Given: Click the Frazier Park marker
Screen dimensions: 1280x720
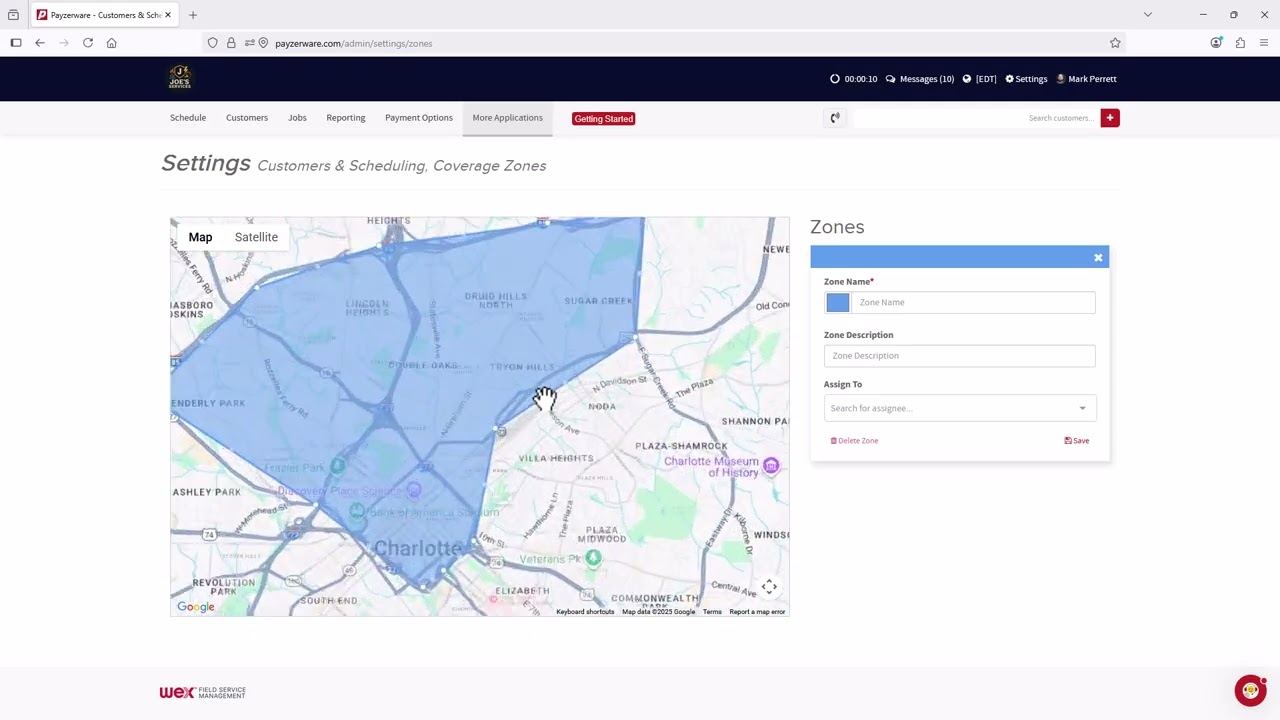Looking at the screenshot, I should [x=337, y=465].
